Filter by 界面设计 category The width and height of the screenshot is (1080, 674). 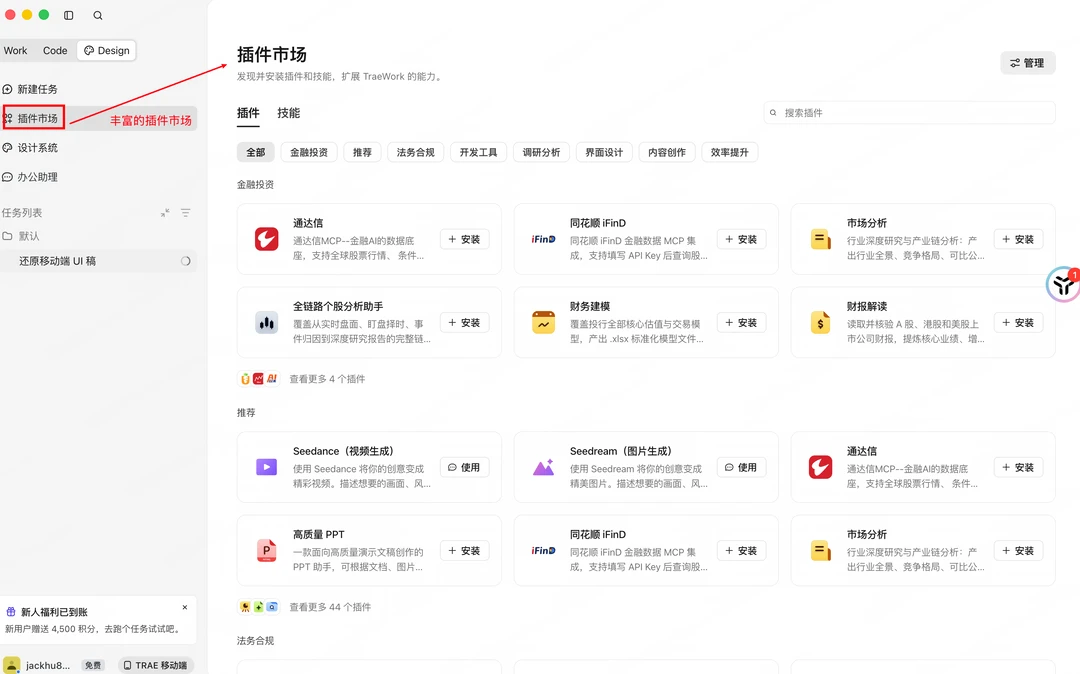[604, 152]
